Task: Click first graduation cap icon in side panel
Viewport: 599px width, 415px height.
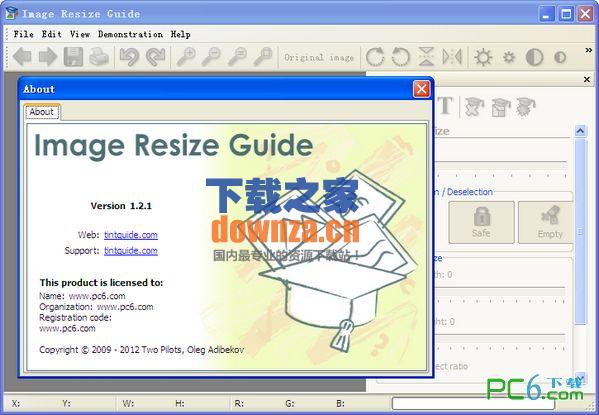Action: pos(474,107)
